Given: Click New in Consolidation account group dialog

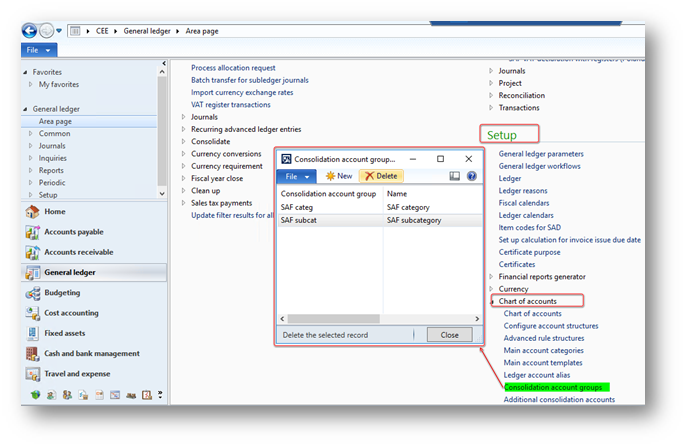Looking at the screenshot, I should pos(339,176).
